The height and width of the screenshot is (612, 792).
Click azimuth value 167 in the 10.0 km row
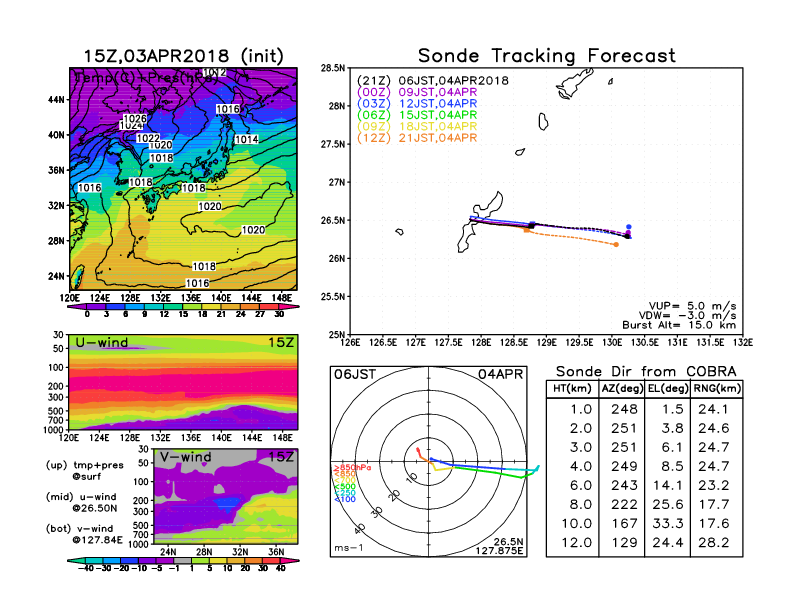[624, 523]
